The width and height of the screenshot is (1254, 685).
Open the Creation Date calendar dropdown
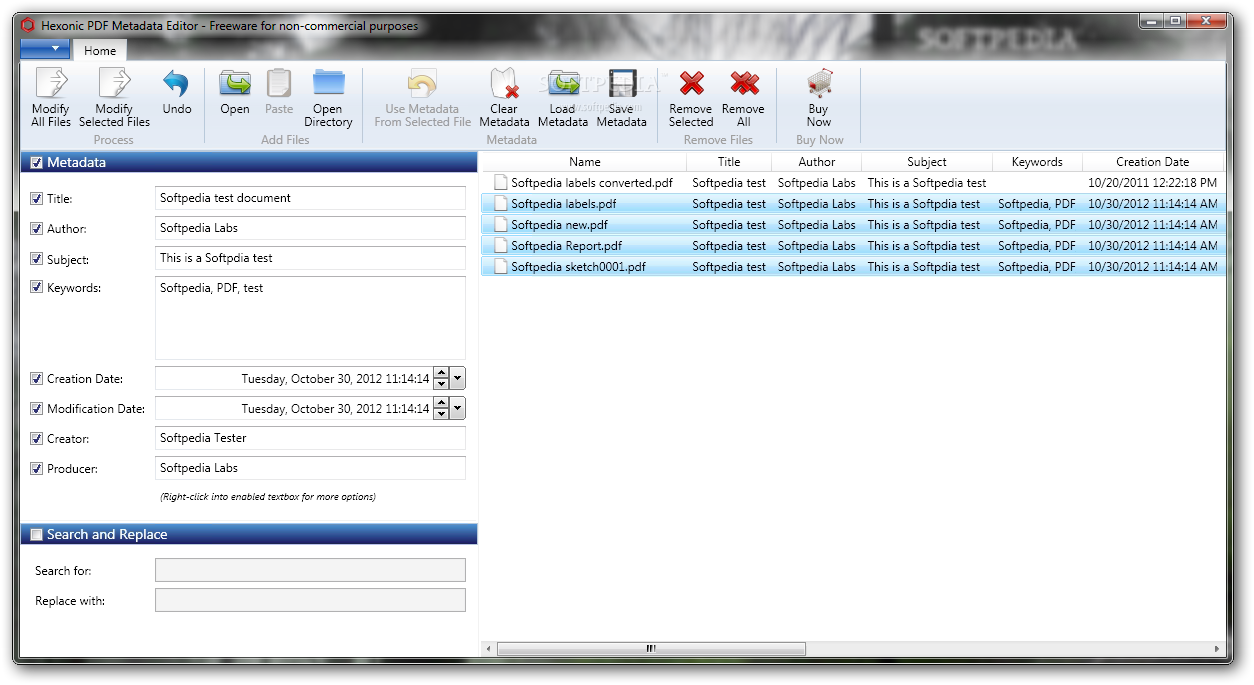click(x=458, y=379)
